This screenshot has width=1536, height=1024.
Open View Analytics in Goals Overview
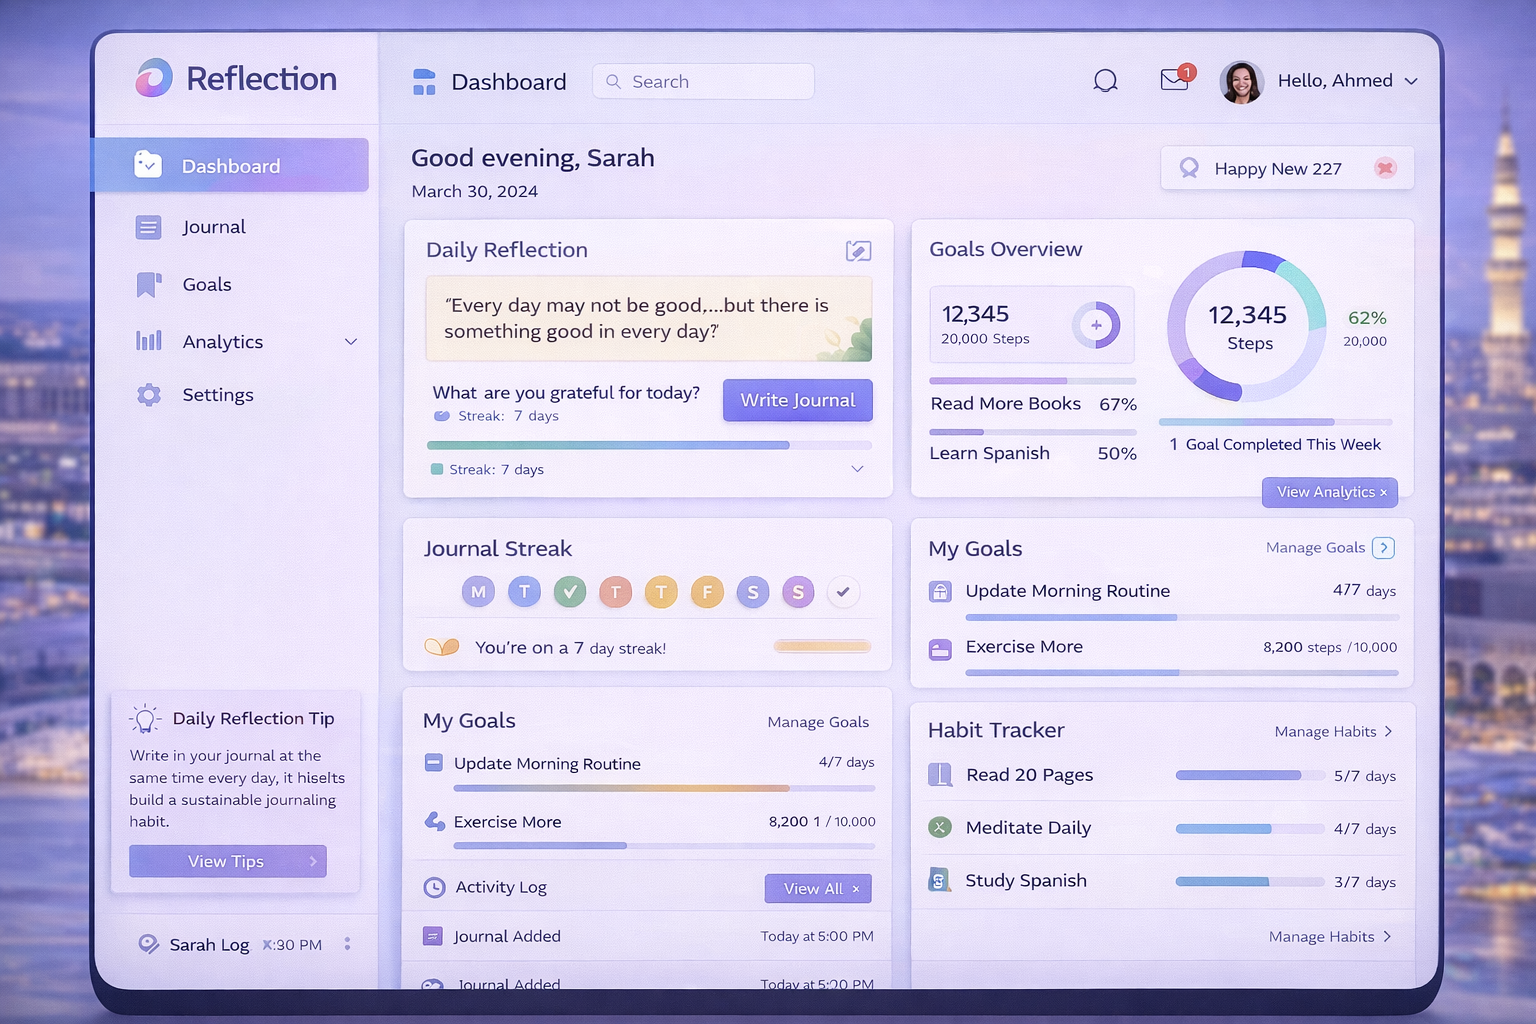click(x=1329, y=492)
